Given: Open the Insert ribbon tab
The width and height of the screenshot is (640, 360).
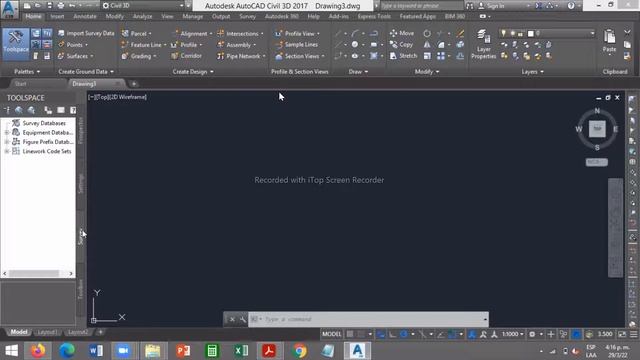Looking at the screenshot, I should 58,17.
